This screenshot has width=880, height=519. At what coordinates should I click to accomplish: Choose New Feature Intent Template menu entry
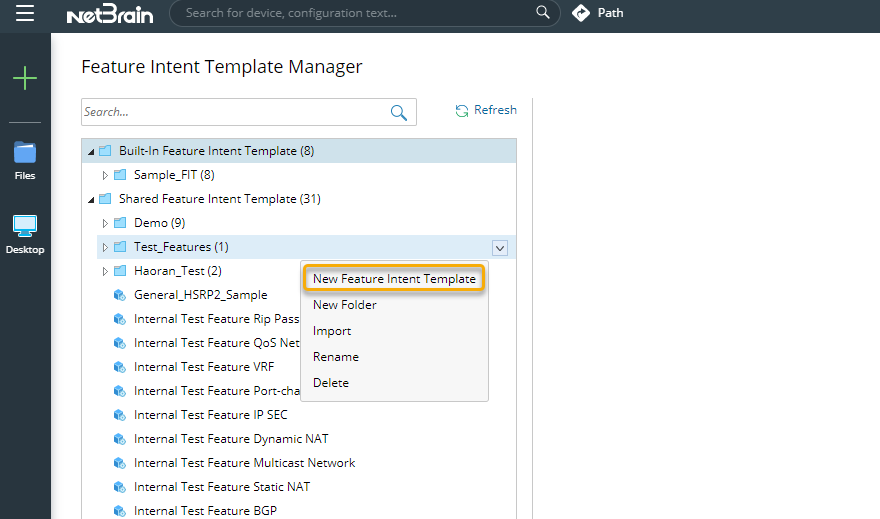394,279
